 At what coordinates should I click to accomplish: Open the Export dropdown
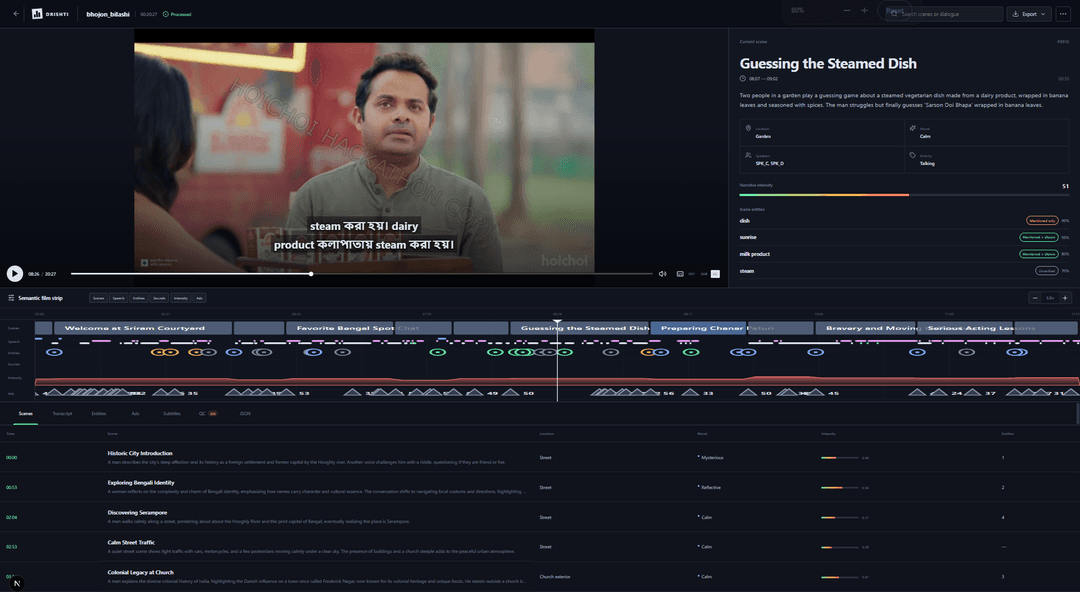click(1029, 14)
